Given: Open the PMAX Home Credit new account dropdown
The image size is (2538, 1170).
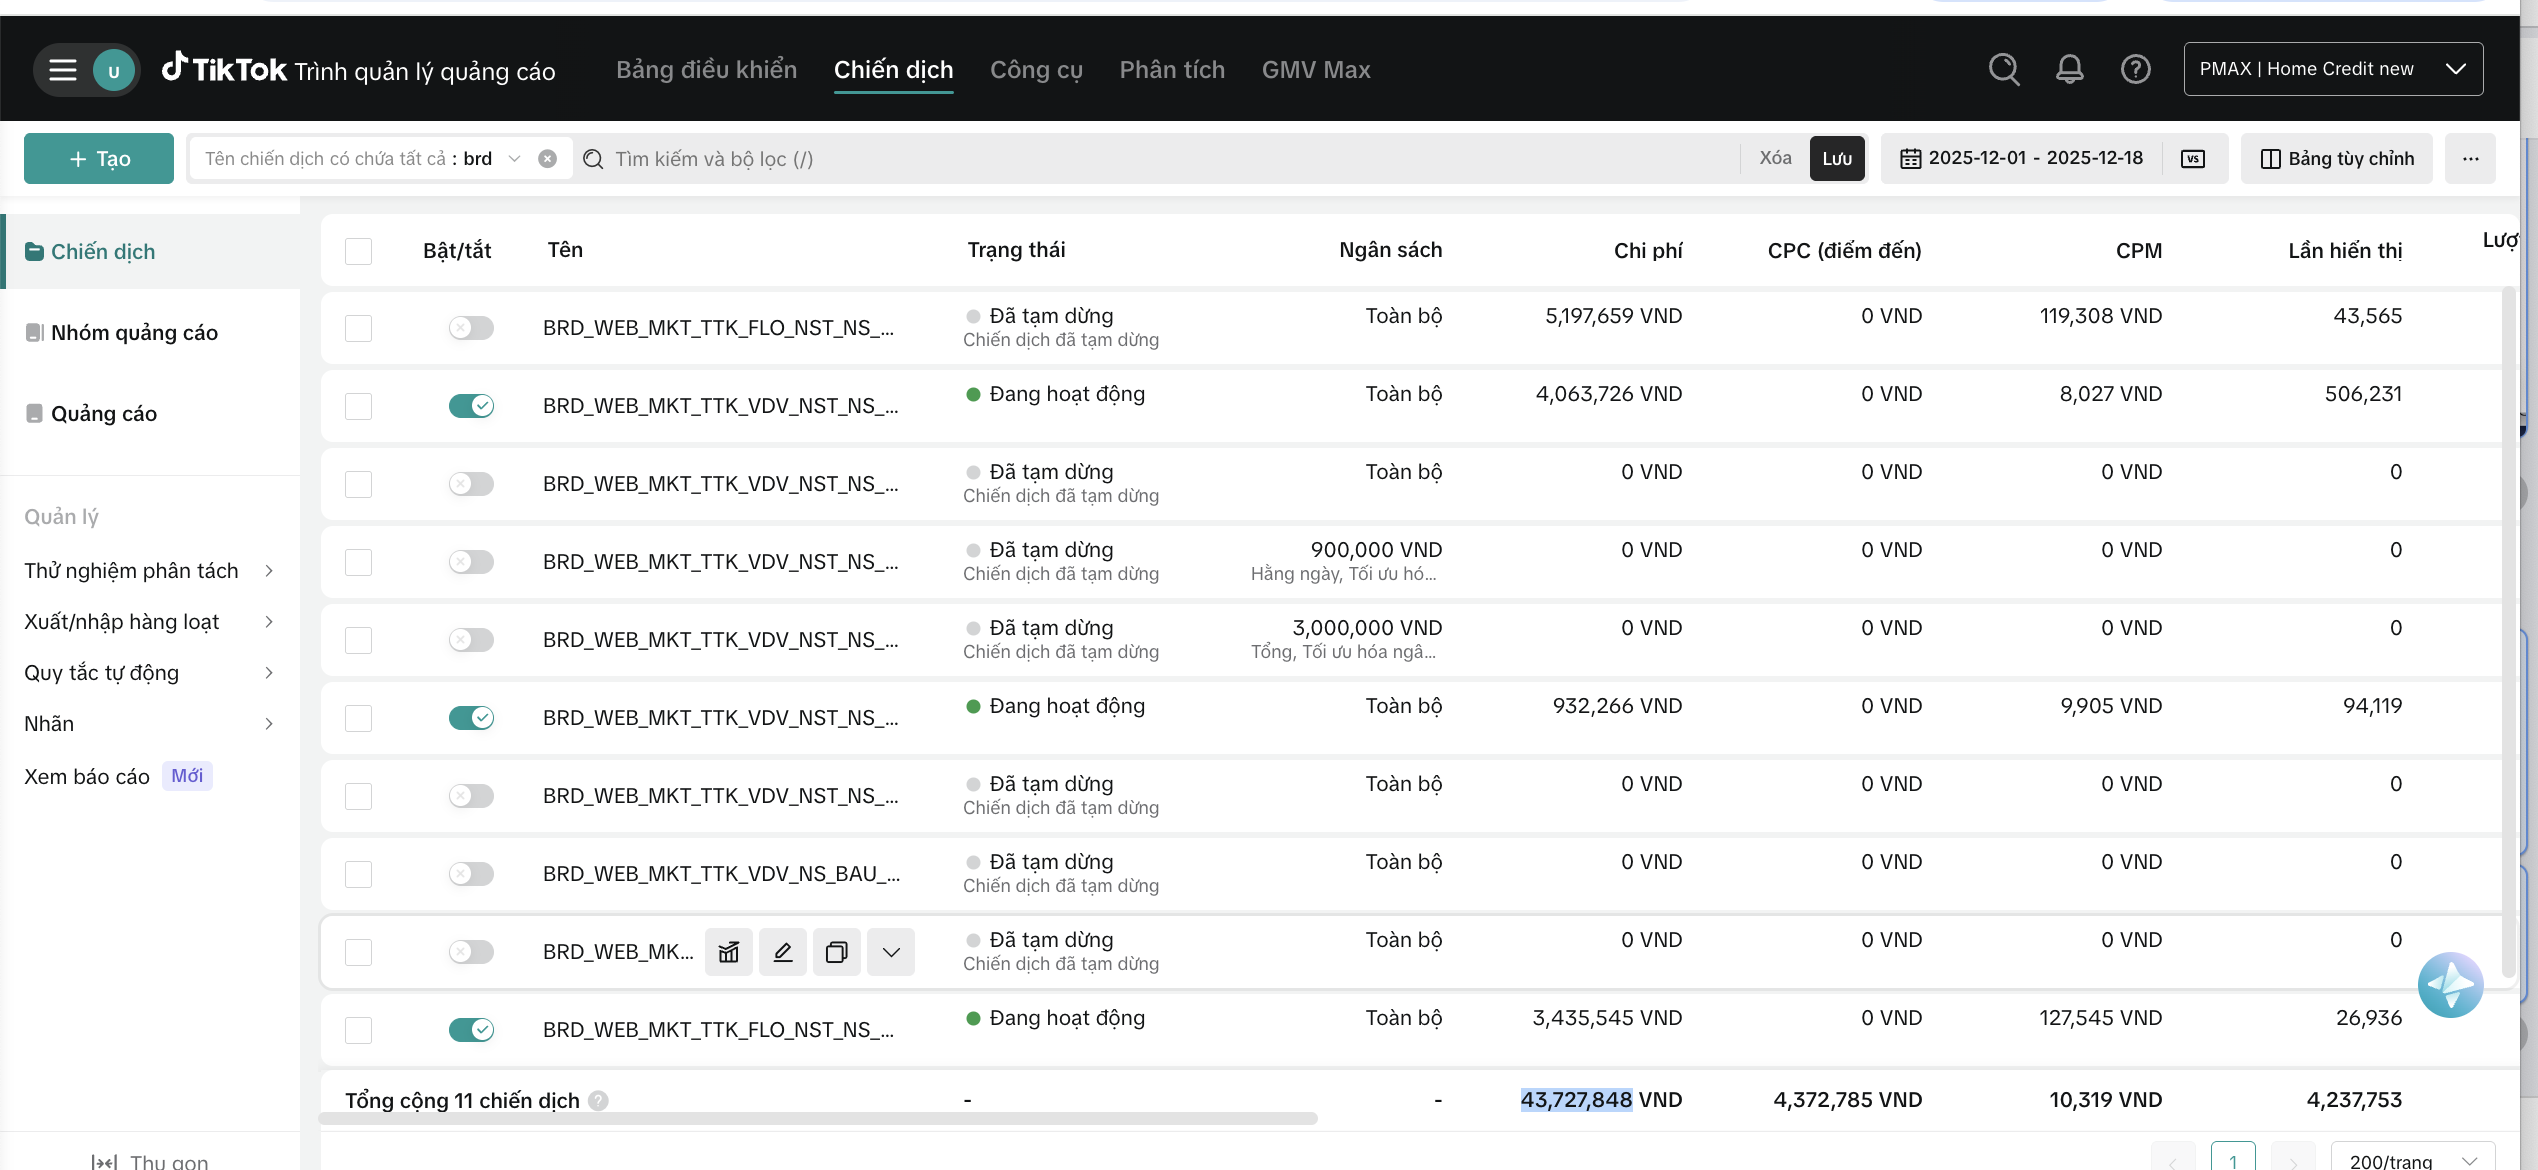Looking at the screenshot, I should [x=2332, y=69].
